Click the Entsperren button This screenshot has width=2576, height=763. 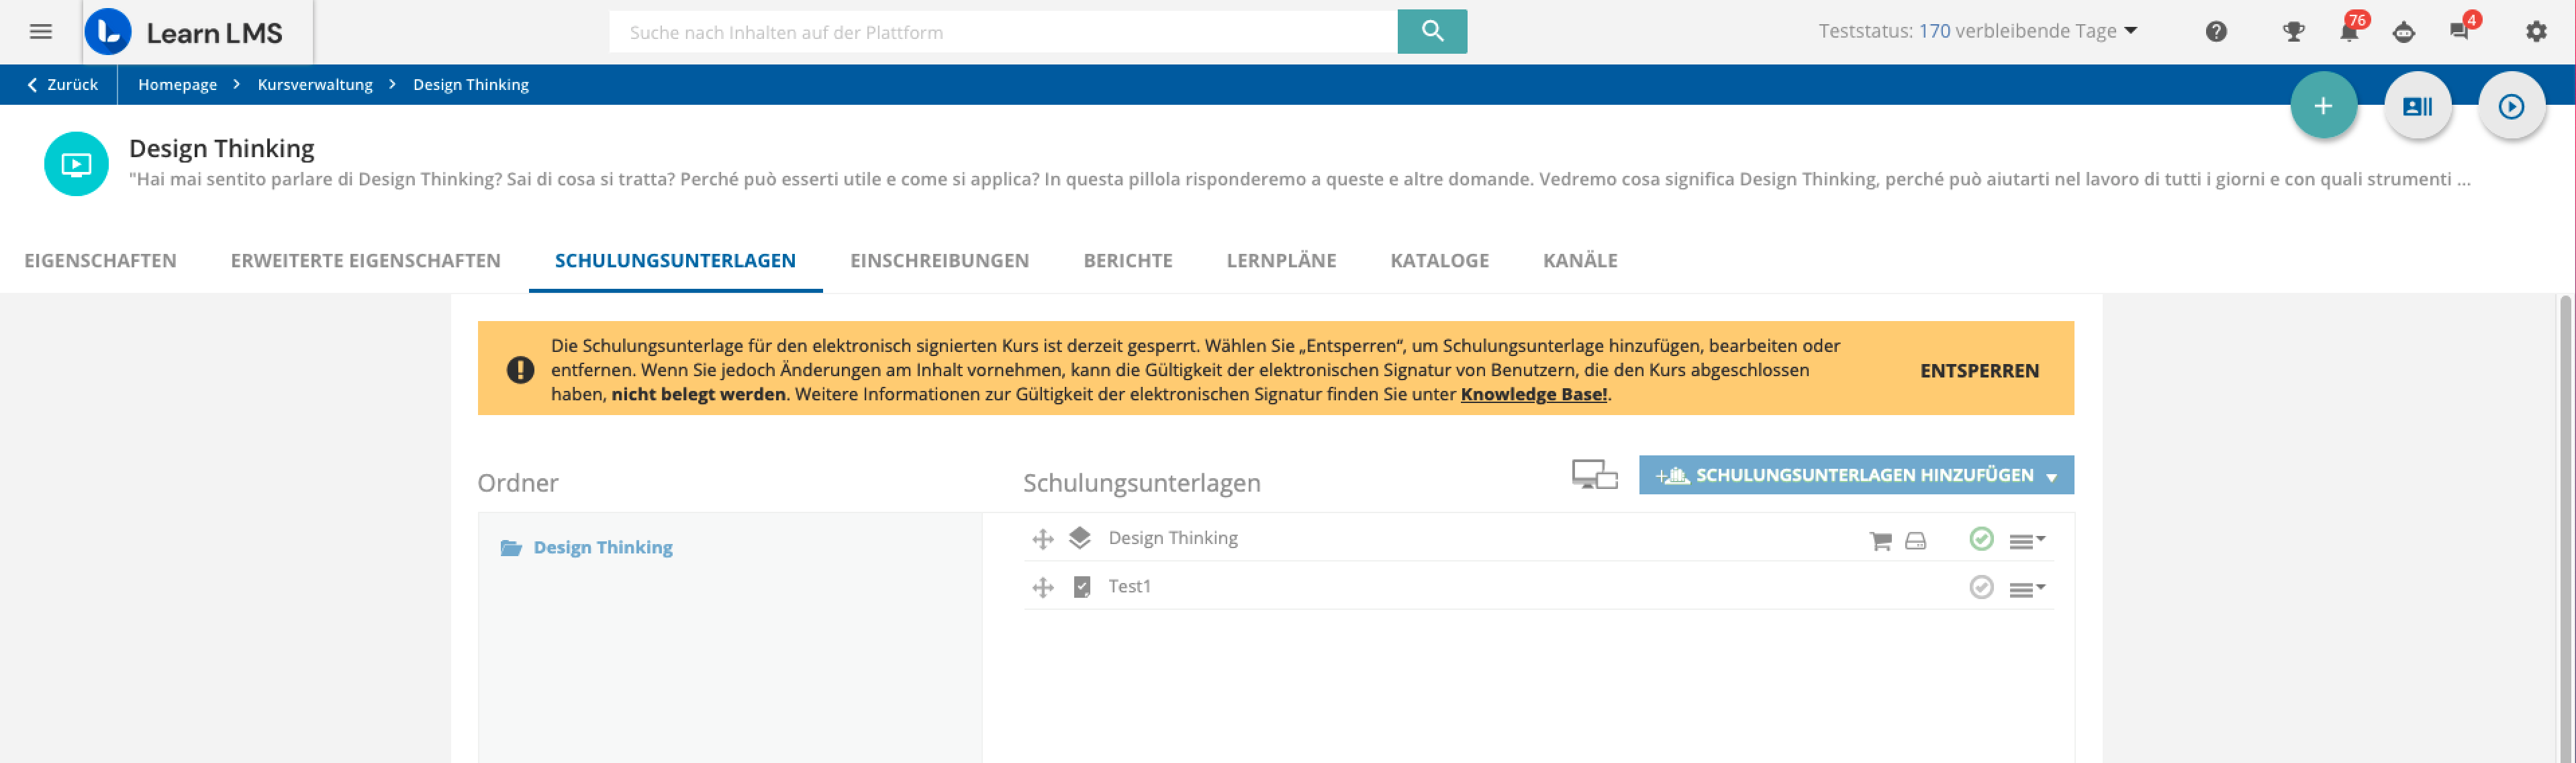(1979, 371)
